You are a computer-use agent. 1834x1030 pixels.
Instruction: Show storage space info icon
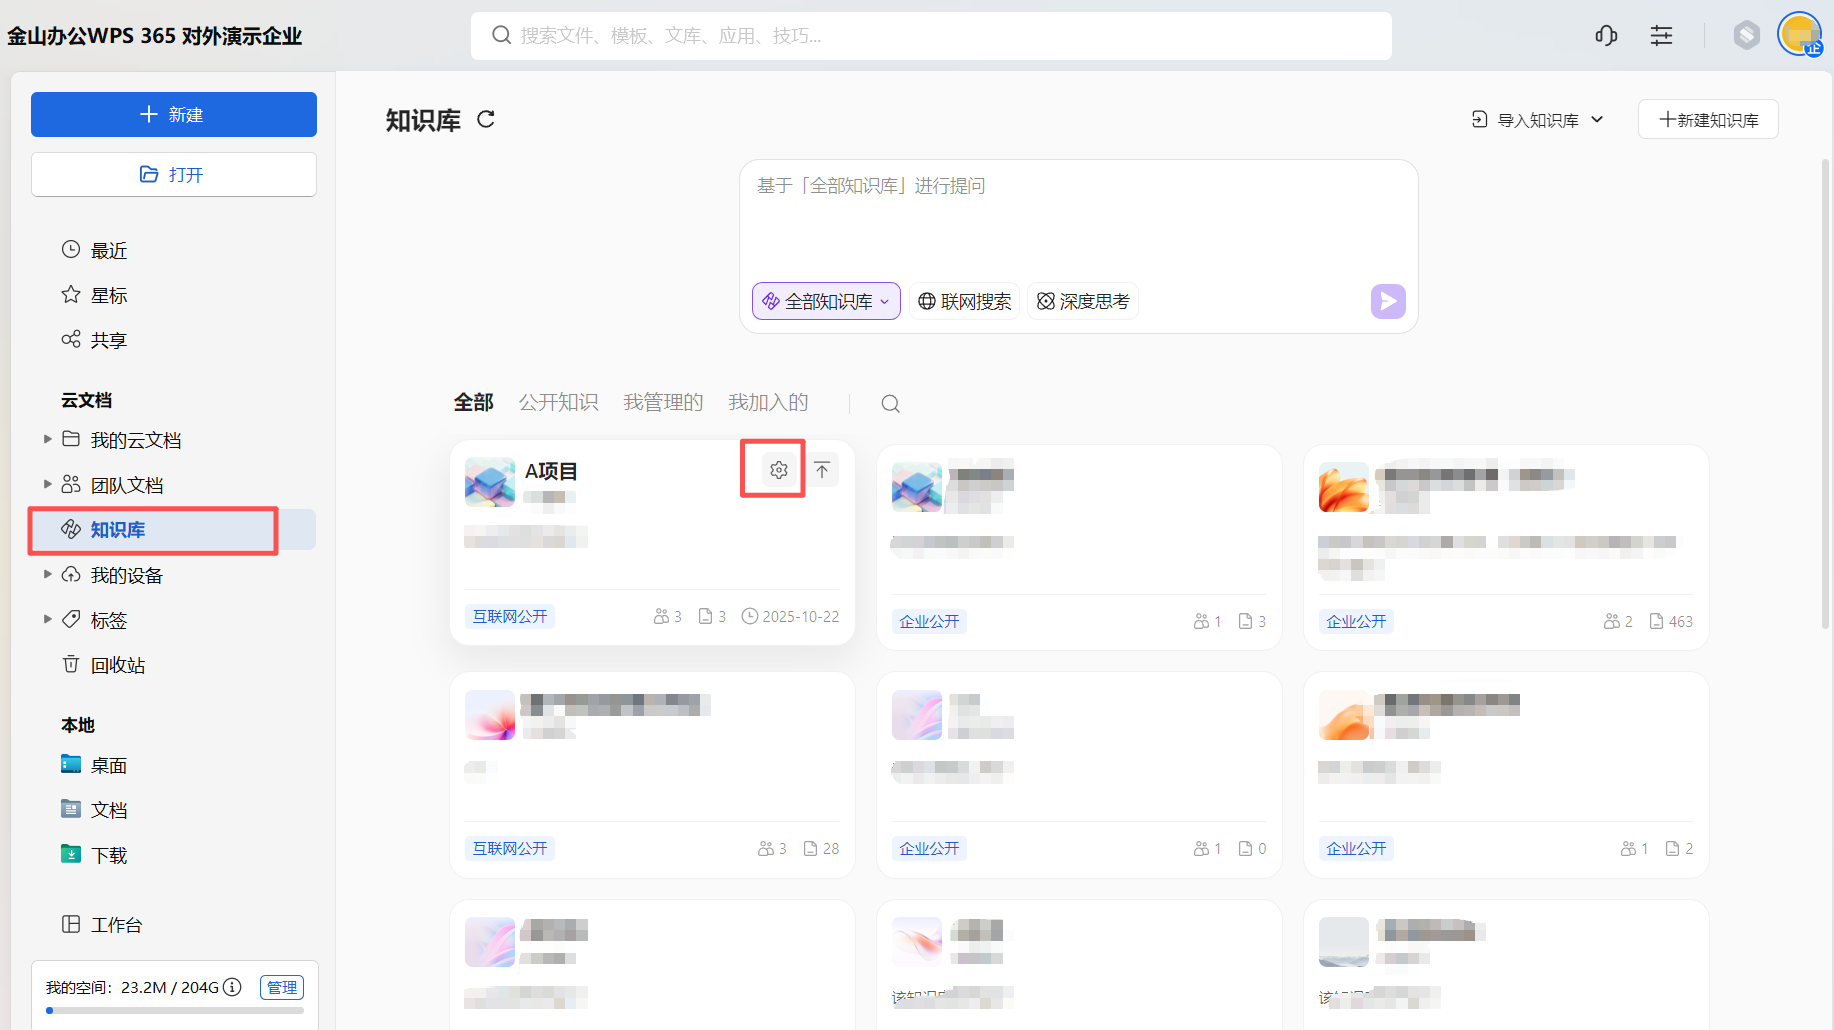click(232, 987)
